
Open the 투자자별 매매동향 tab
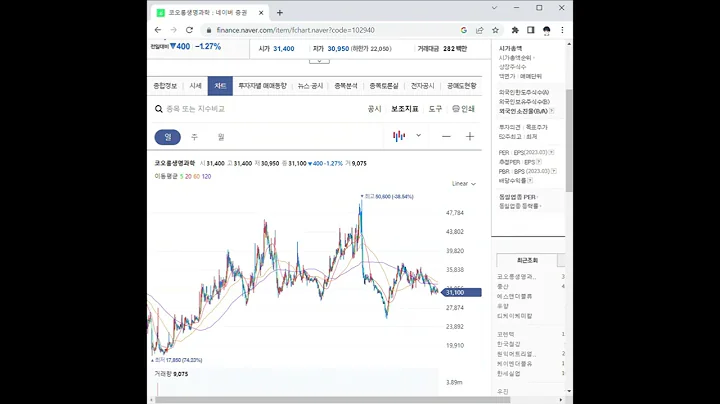pos(262,86)
